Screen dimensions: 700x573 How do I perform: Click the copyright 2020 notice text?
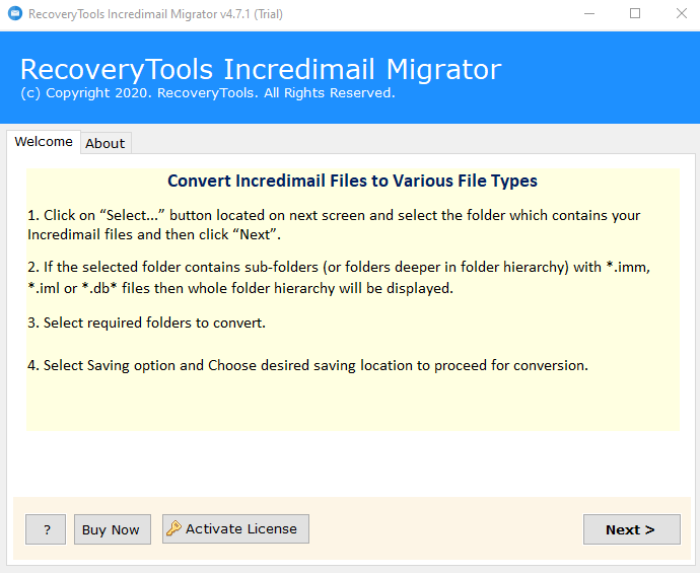(x=207, y=93)
